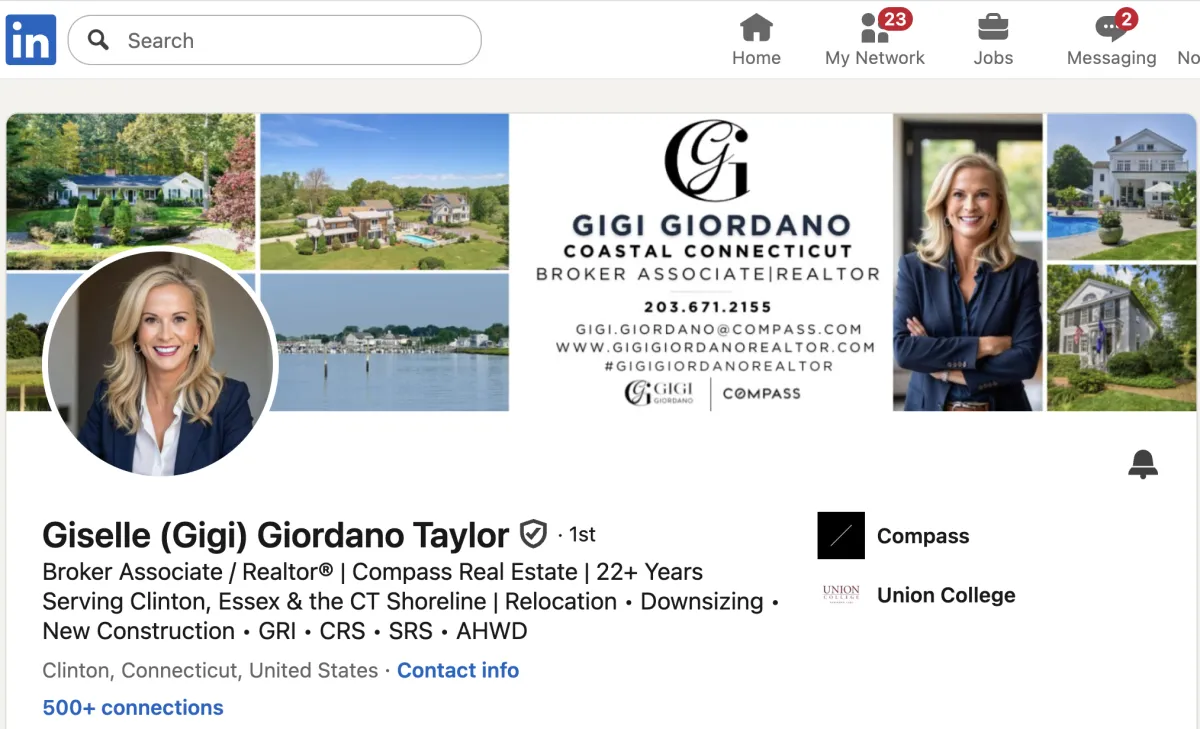This screenshot has height=729, width=1200.
Task: Click the name Giselle (Gigi) Giordano Taylor
Action: click(276, 535)
